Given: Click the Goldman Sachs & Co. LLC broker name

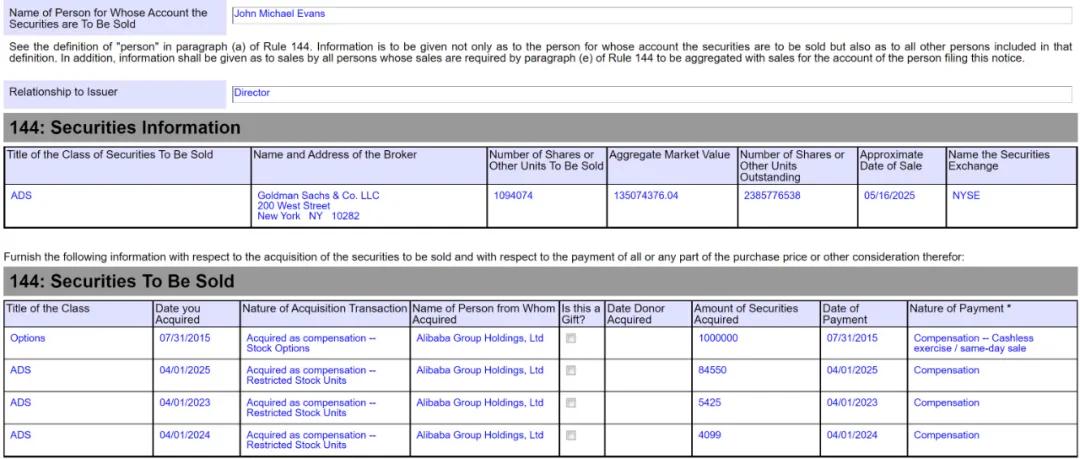Looking at the screenshot, I should coord(318,196).
